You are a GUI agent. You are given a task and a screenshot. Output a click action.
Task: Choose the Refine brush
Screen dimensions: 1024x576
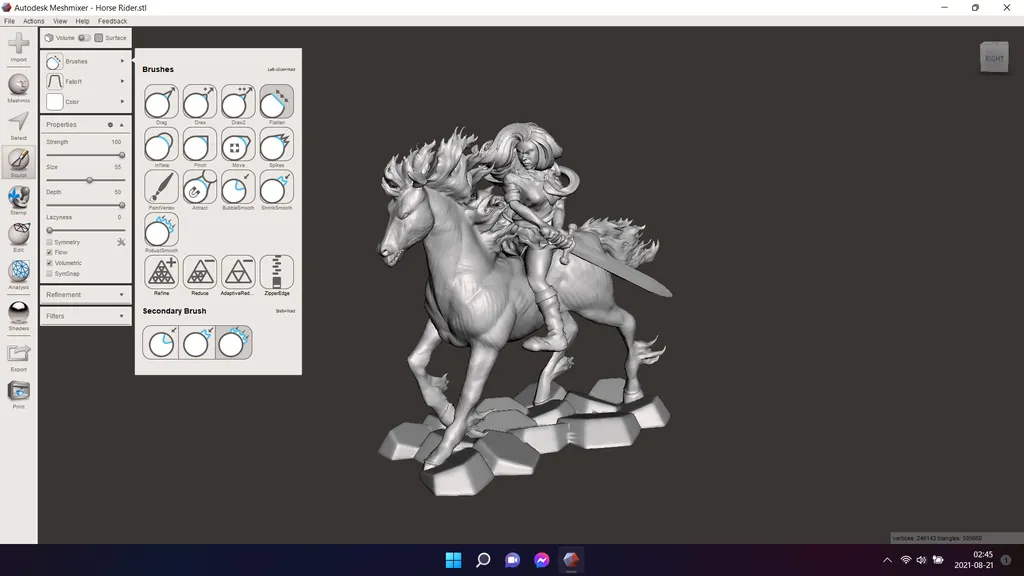pyautogui.click(x=161, y=272)
